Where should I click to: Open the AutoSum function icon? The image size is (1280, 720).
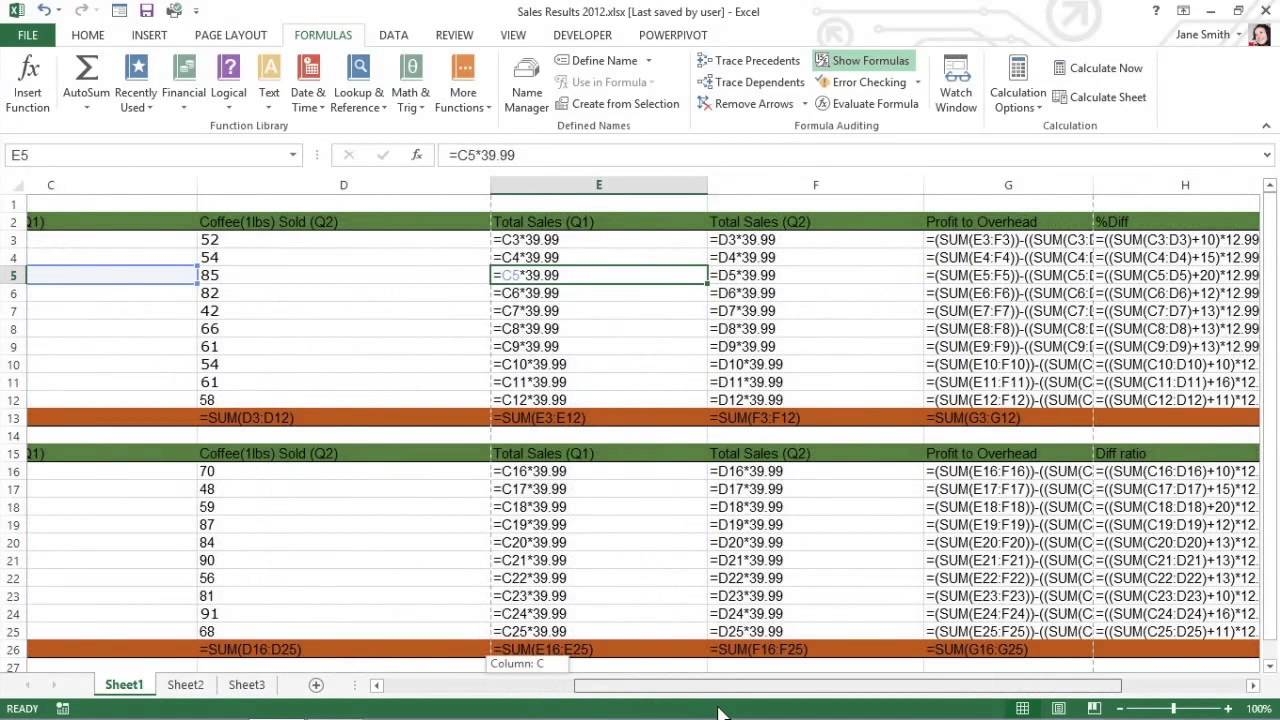[x=86, y=70]
